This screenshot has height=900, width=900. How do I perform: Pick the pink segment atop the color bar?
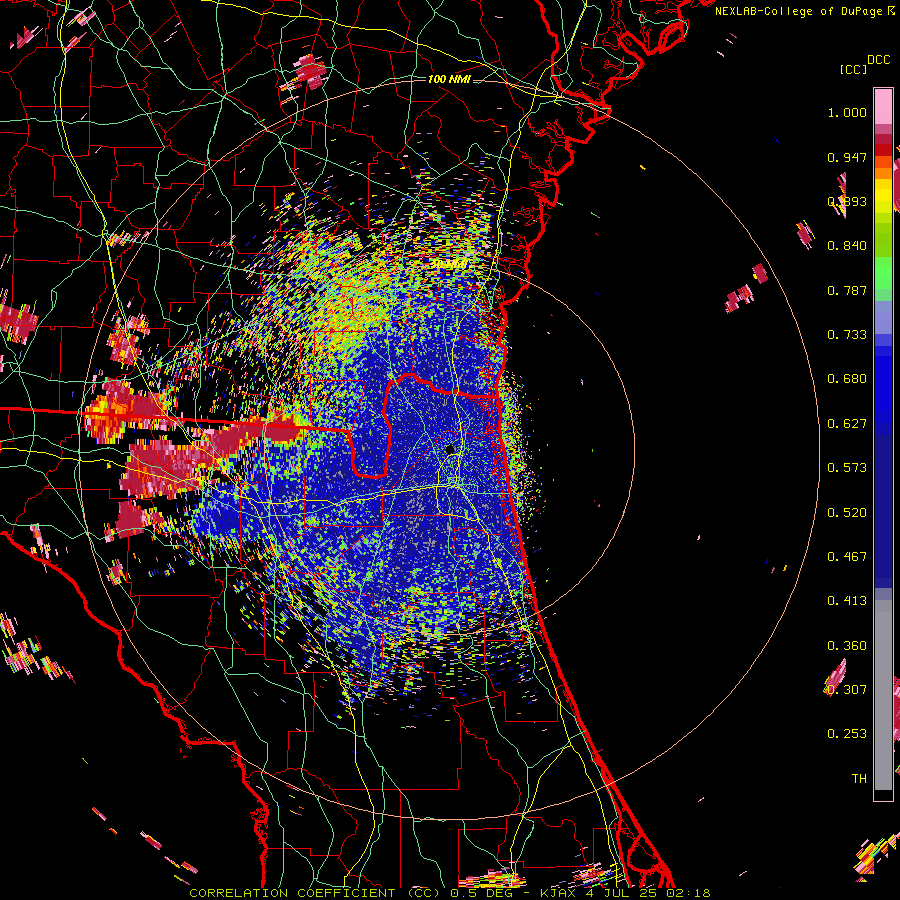(883, 106)
